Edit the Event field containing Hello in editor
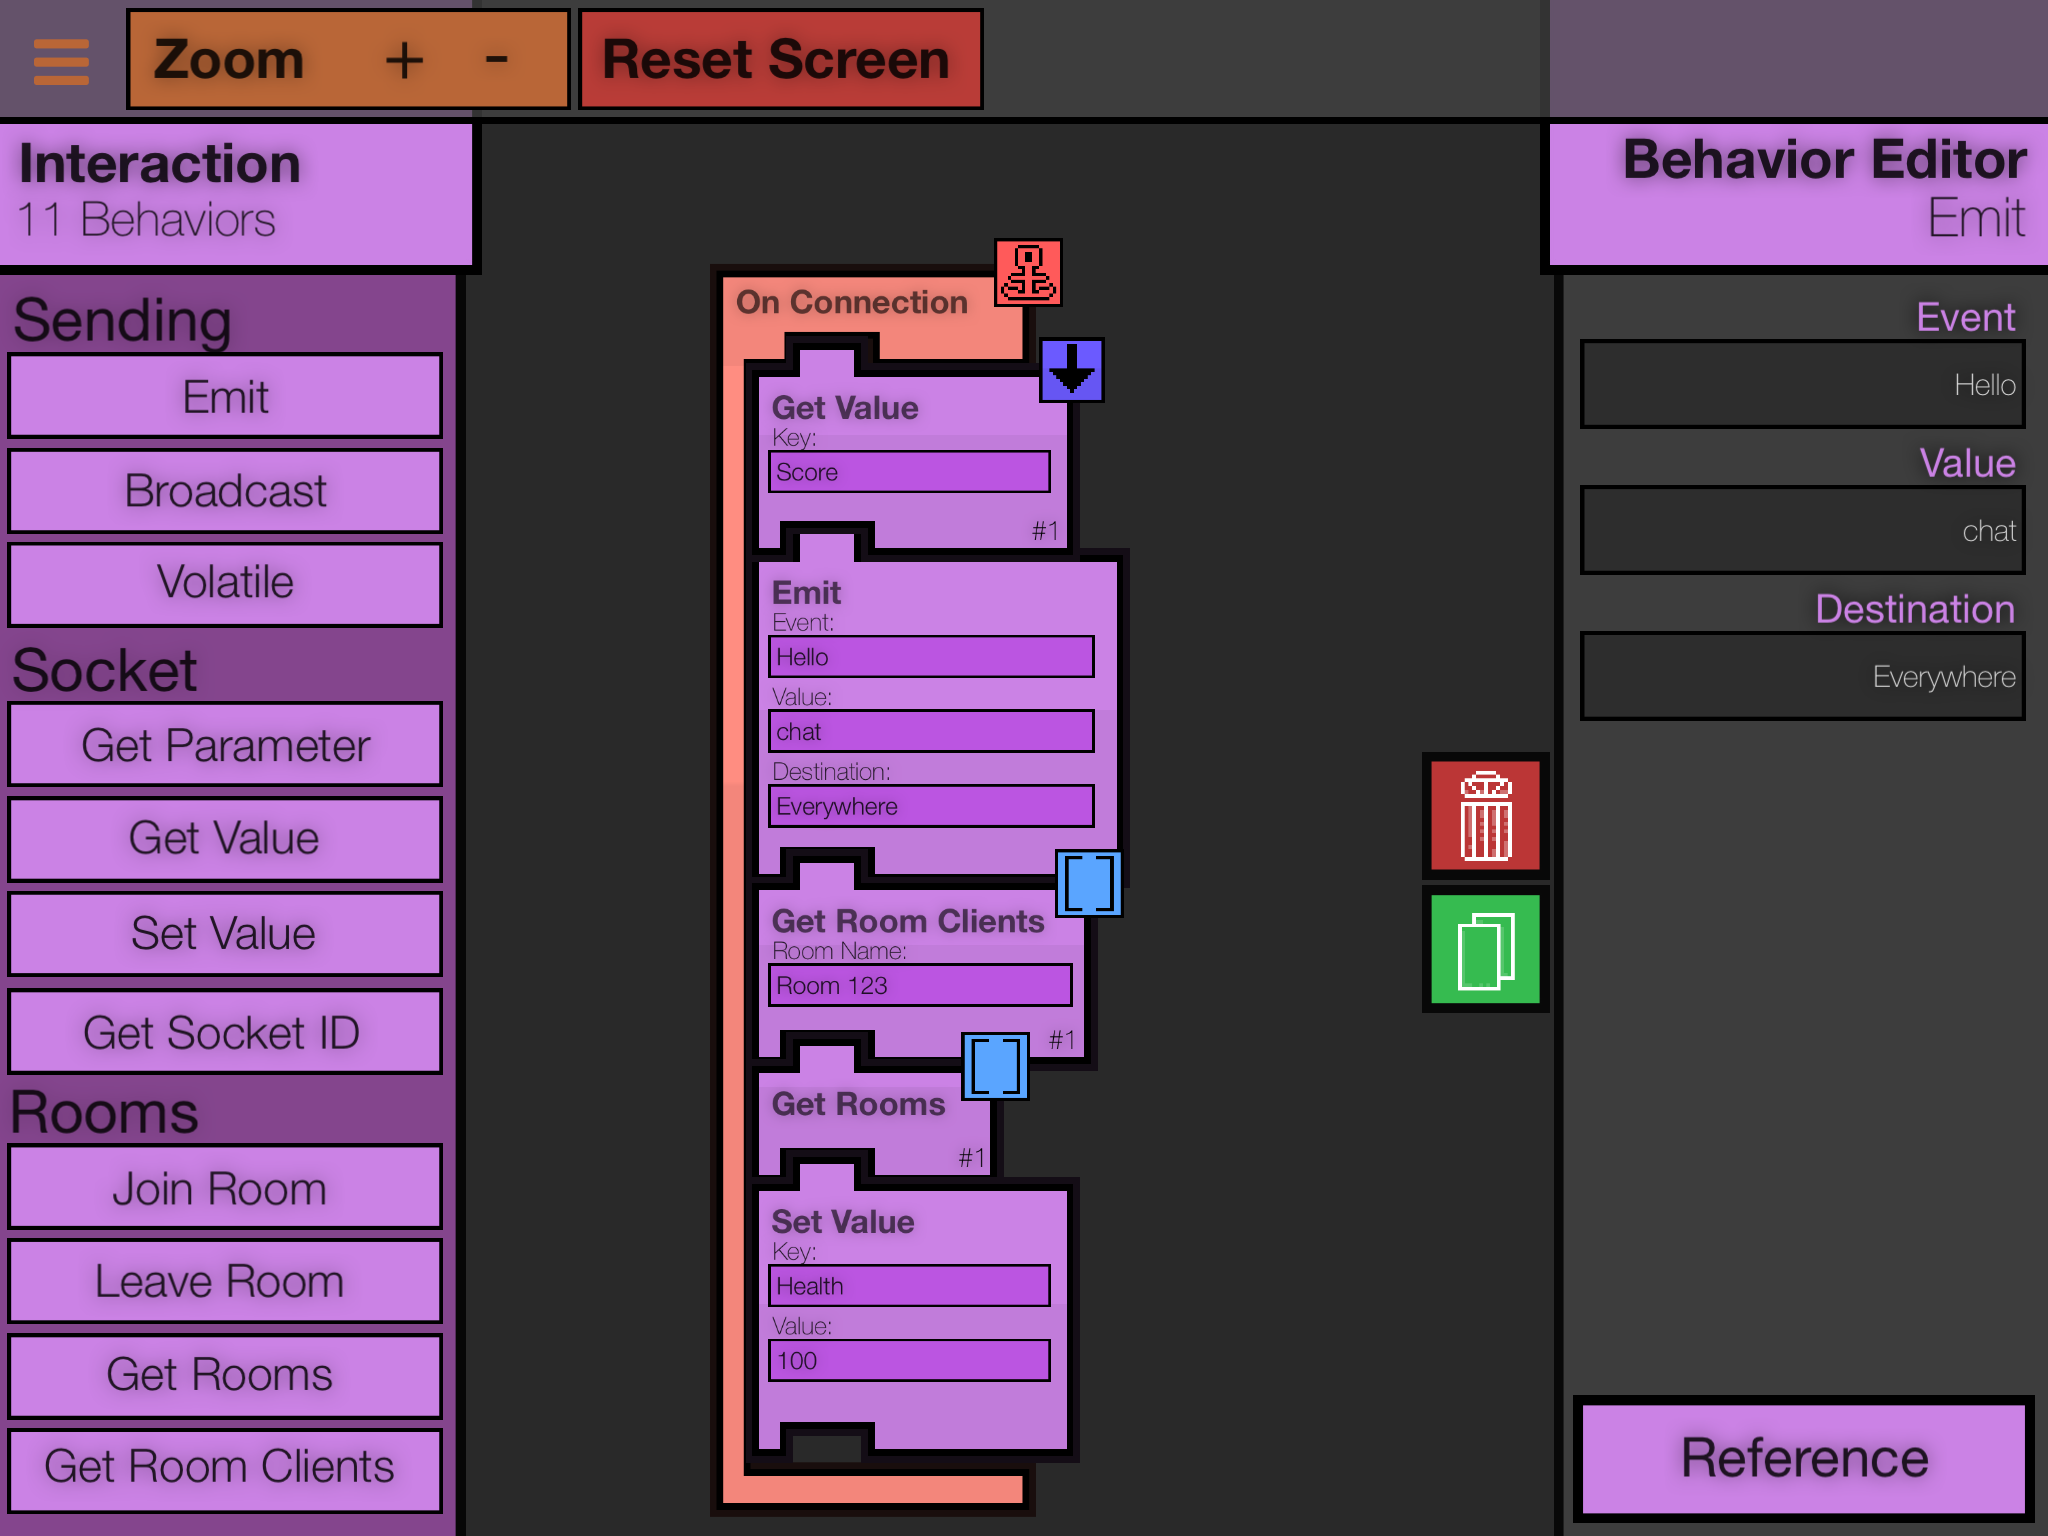This screenshot has width=2048, height=1536. pos(1802,385)
